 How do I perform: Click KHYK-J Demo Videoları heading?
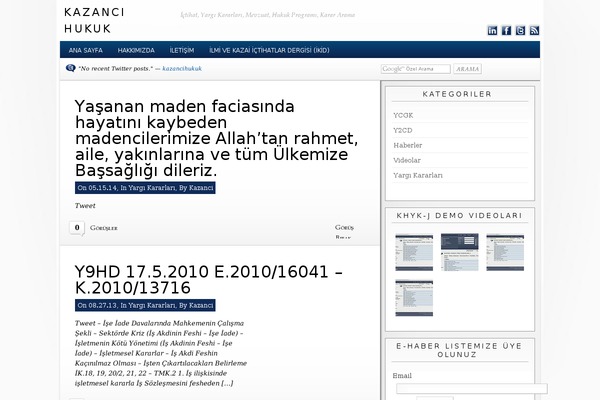tap(459, 216)
